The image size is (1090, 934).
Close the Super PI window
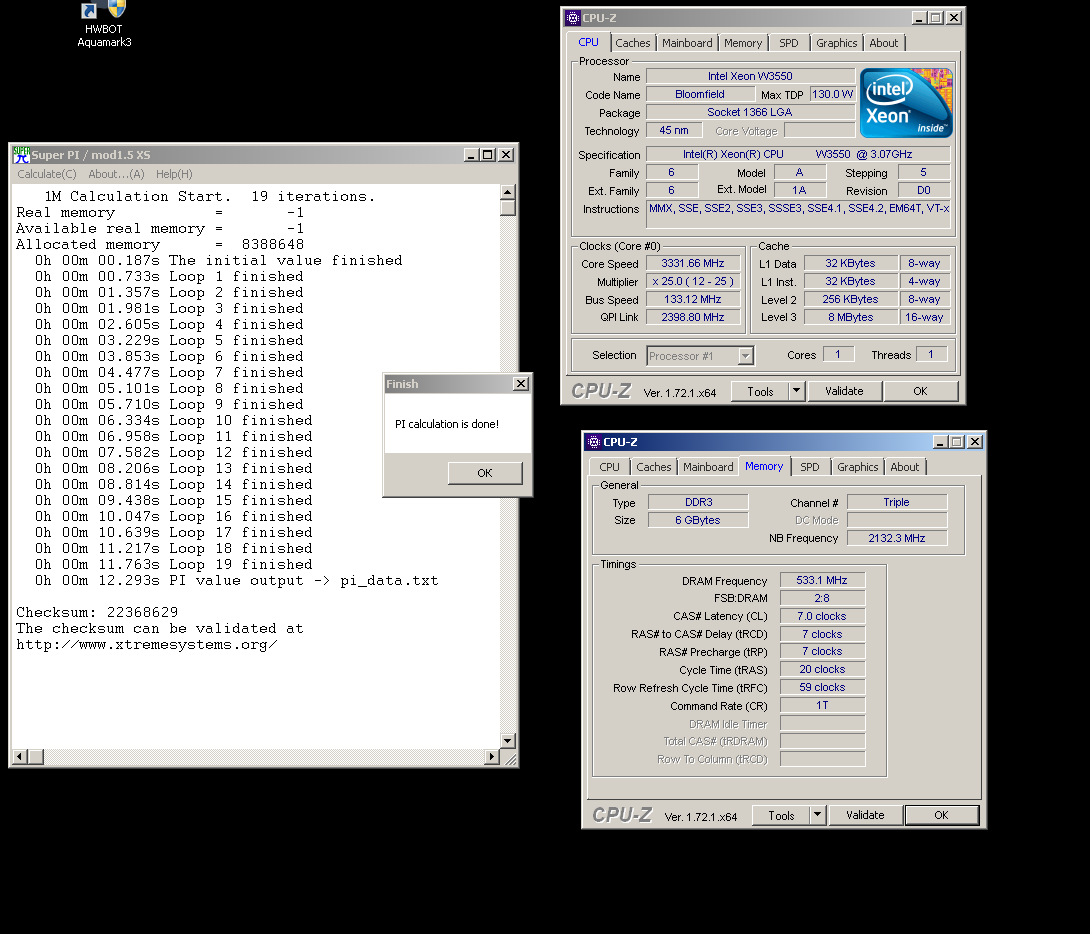click(x=506, y=154)
